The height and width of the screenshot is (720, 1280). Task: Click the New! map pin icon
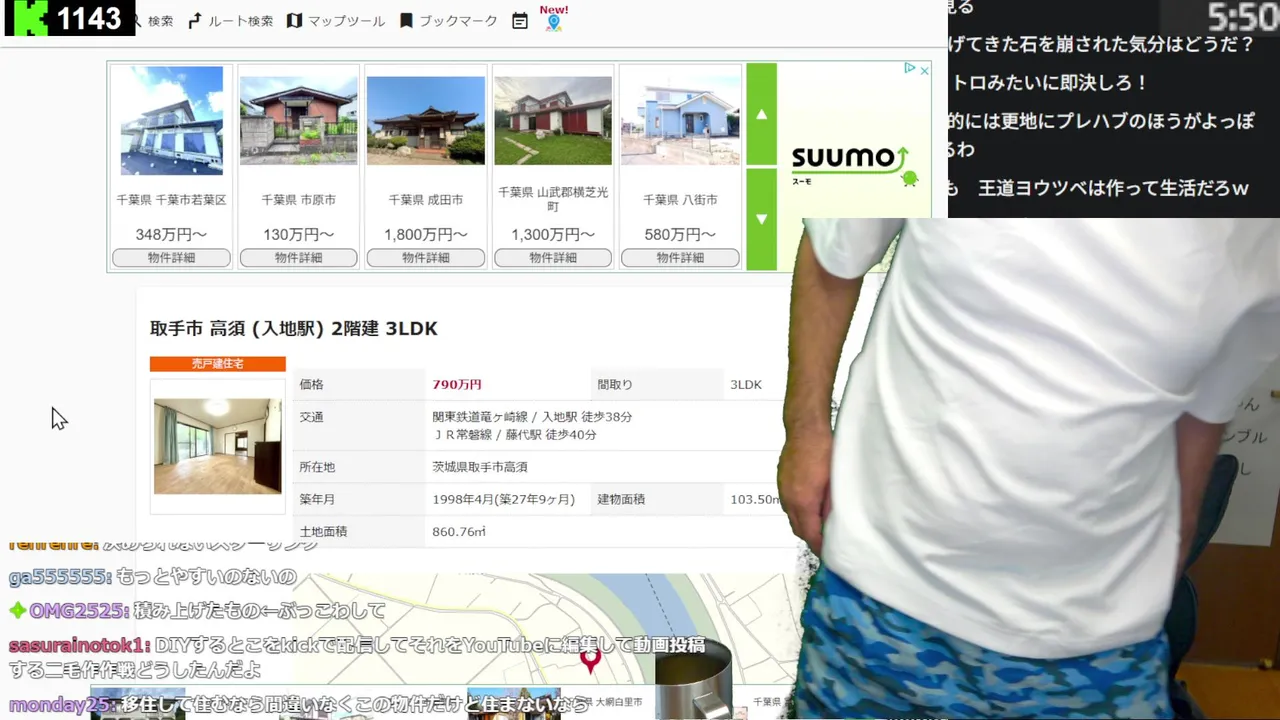tap(553, 18)
